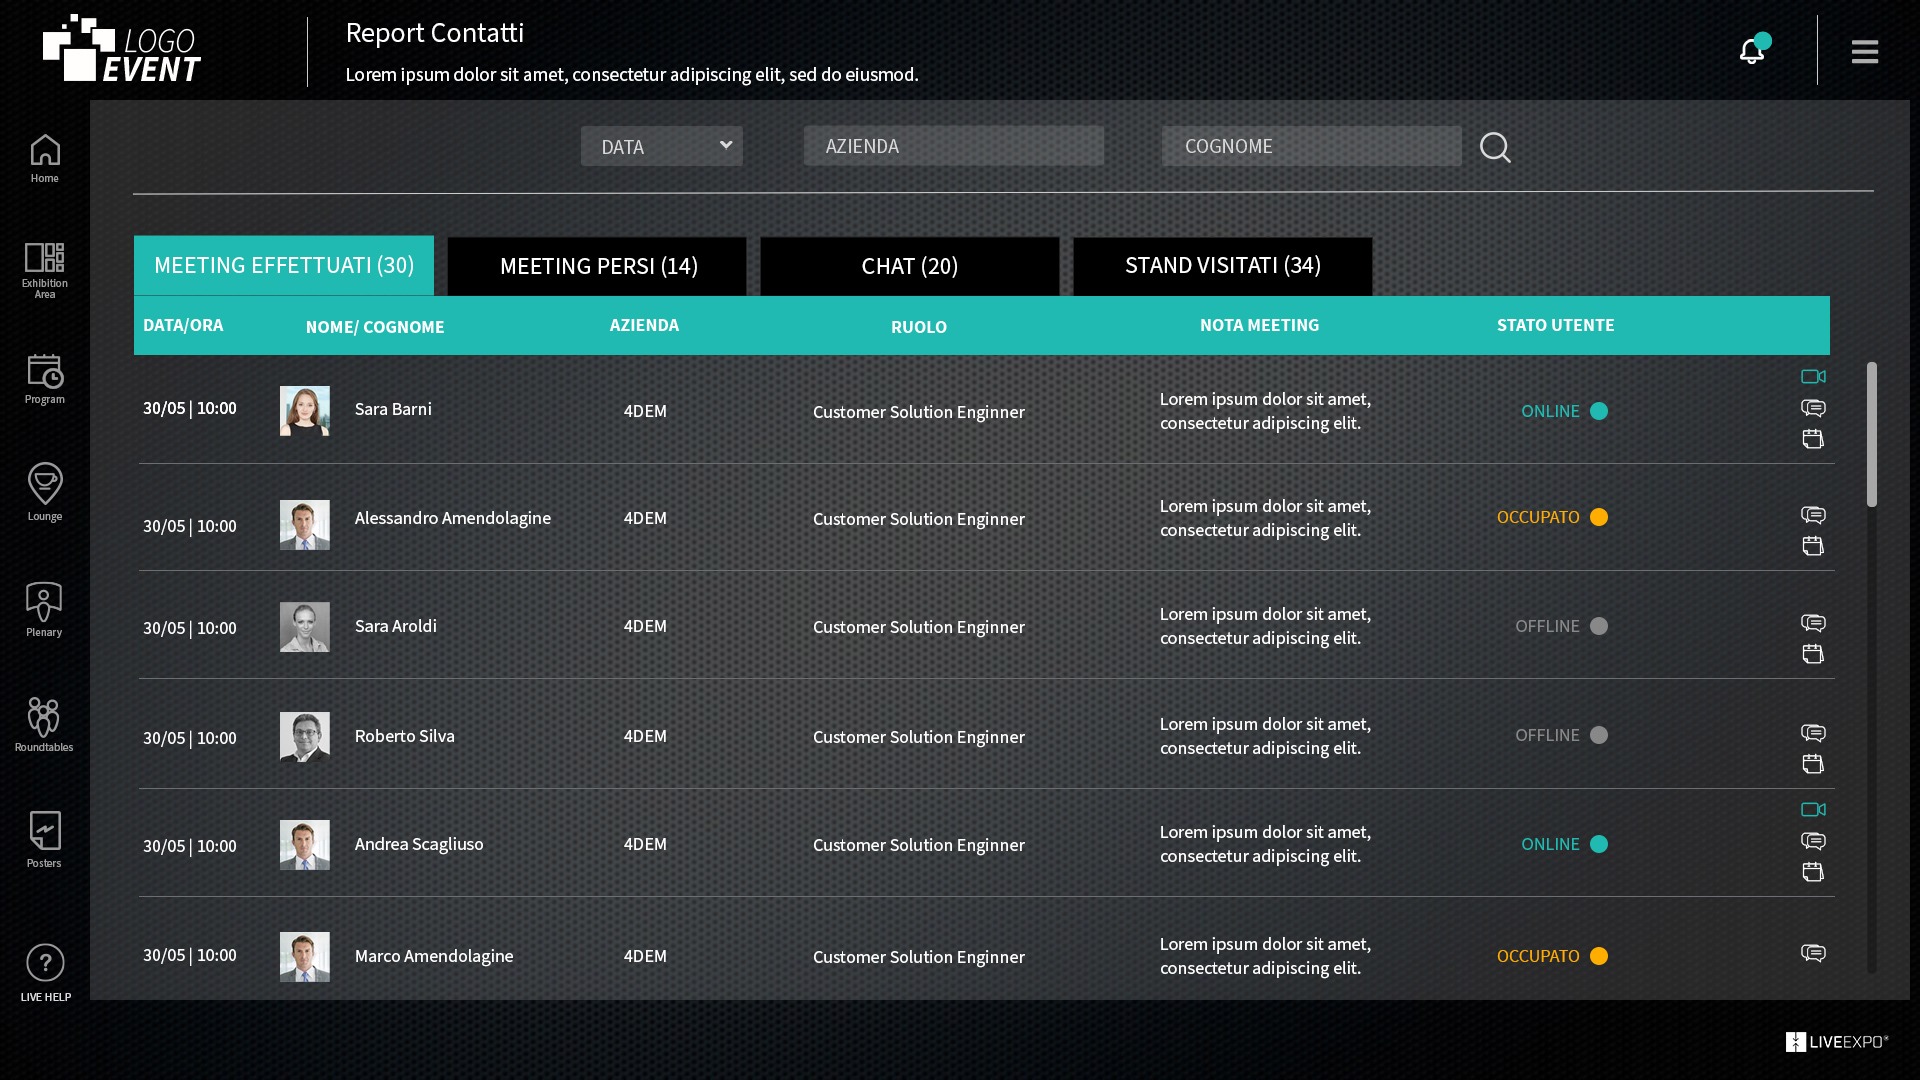Screen dimensions: 1920x1080
Task: Open the hamburger menu icon
Action: 1864,51
